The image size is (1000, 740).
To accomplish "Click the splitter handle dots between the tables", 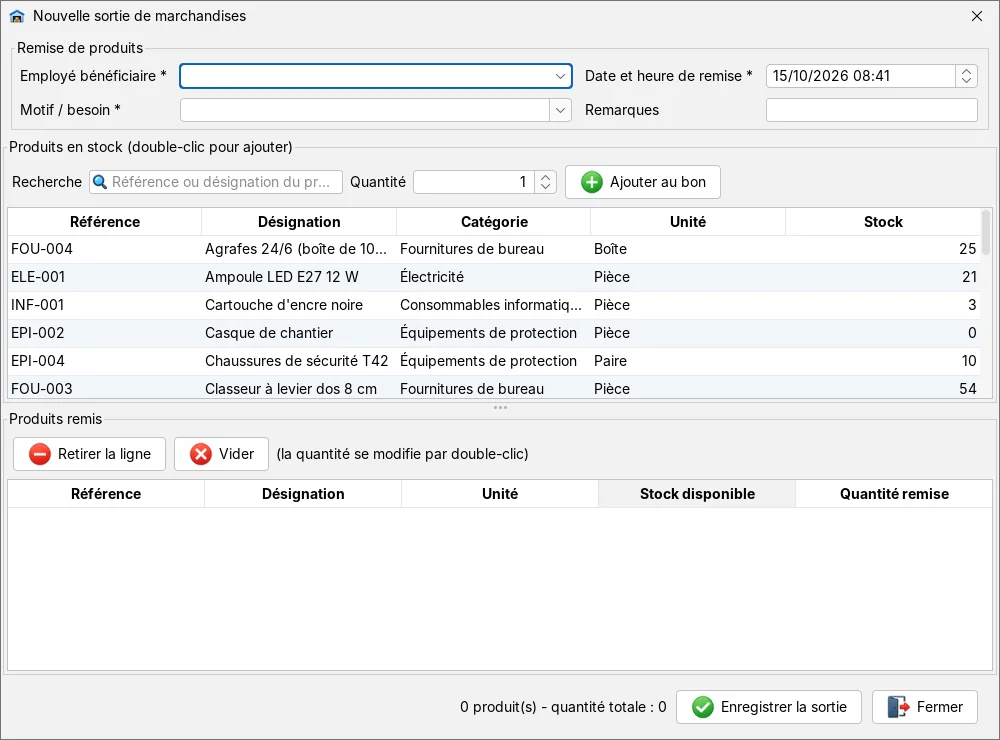I will pyautogui.click(x=500, y=407).
